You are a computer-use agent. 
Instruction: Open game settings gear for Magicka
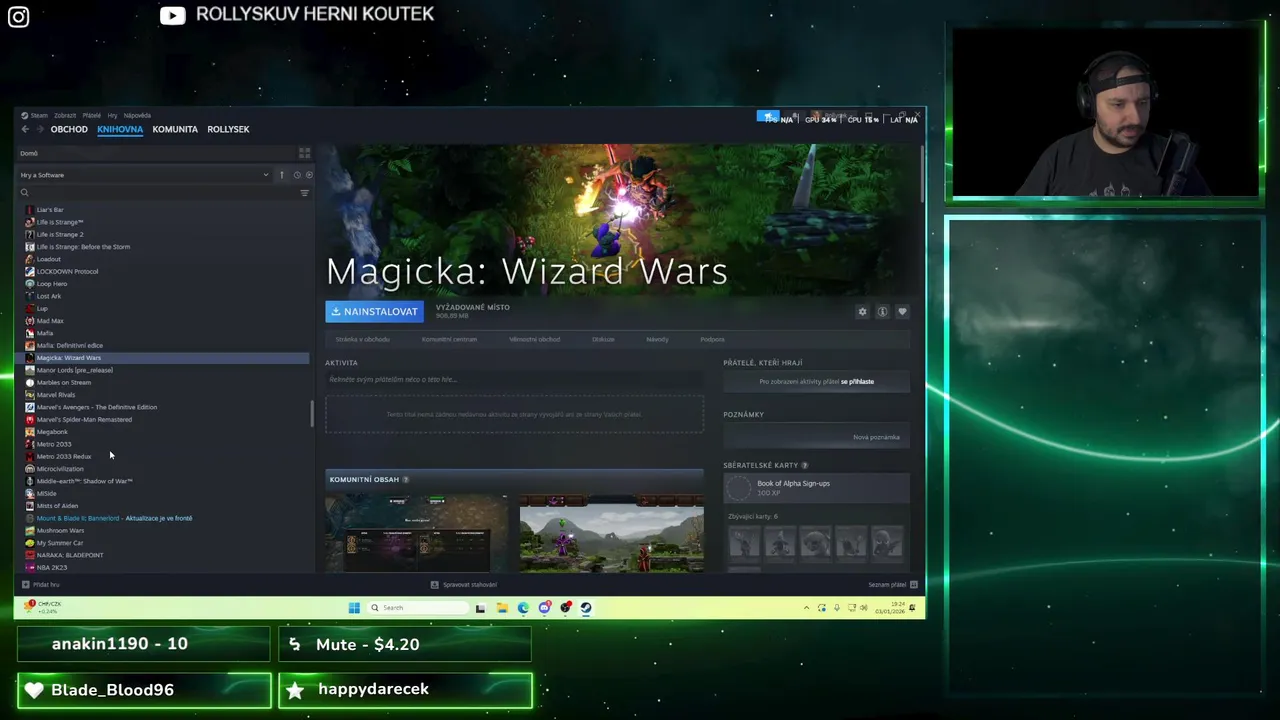(862, 312)
